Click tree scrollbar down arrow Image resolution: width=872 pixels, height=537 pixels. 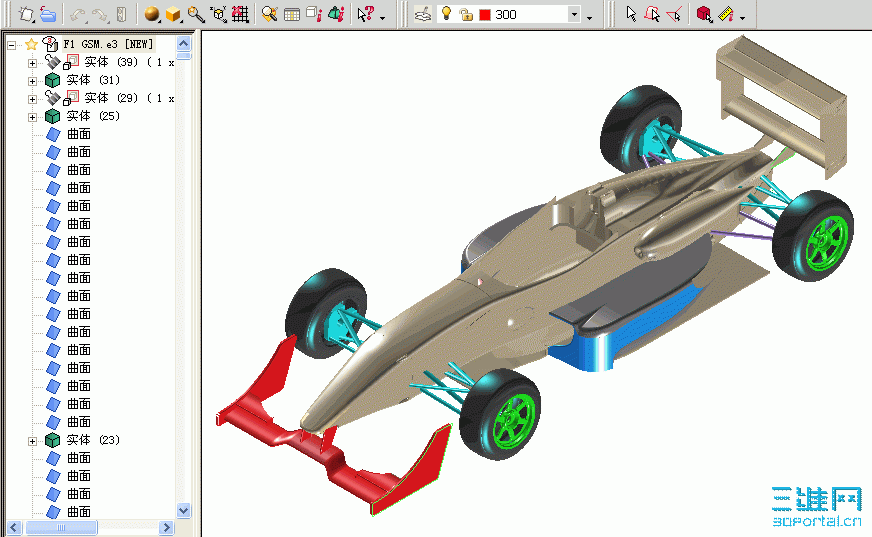tap(184, 510)
